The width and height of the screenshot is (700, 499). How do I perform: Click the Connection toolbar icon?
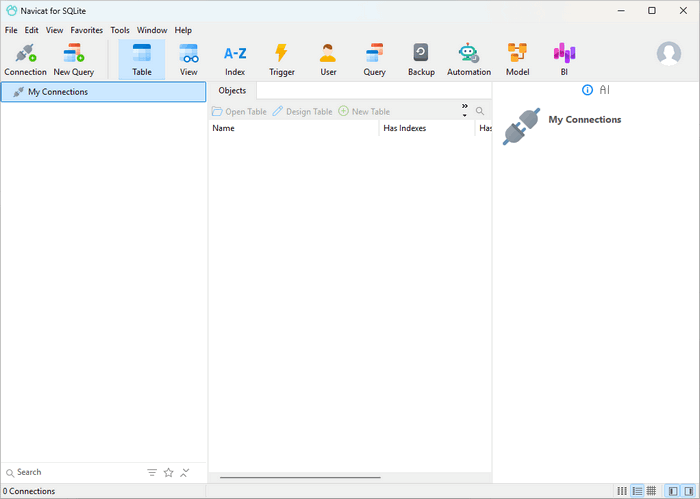pos(25,59)
